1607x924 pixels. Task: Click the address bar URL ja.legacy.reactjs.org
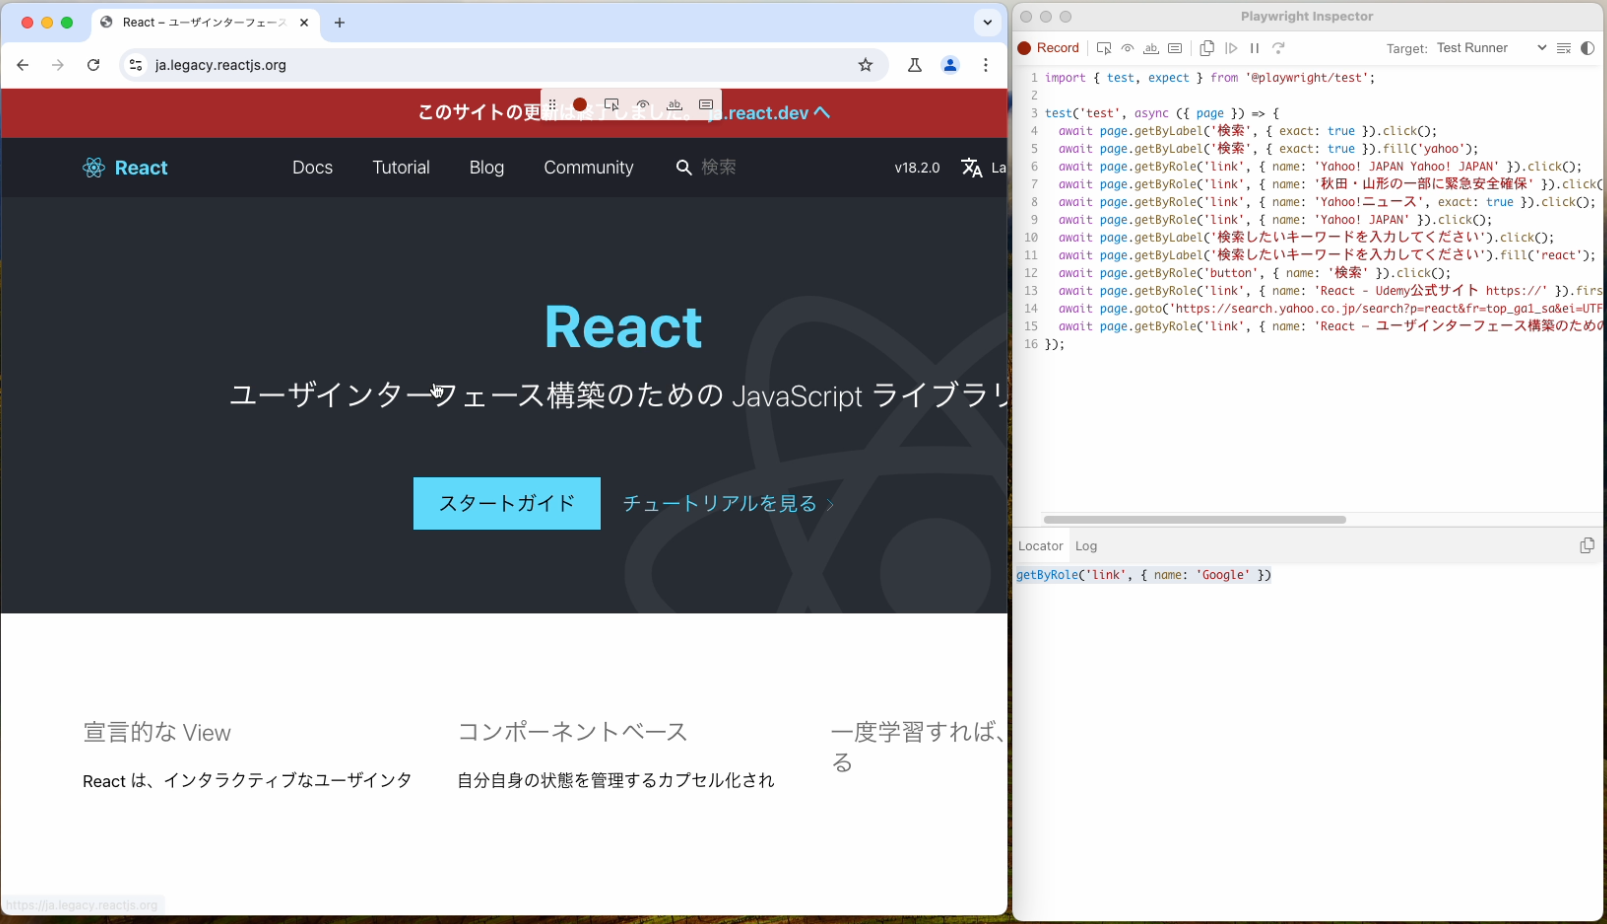(x=221, y=65)
